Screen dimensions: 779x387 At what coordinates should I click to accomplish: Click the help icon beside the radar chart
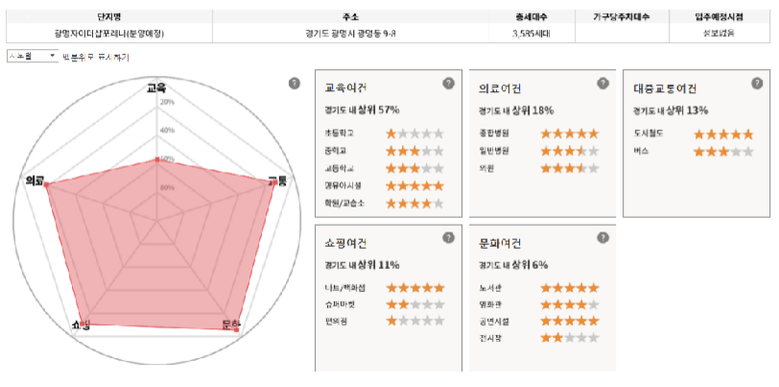[x=294, y=83]
